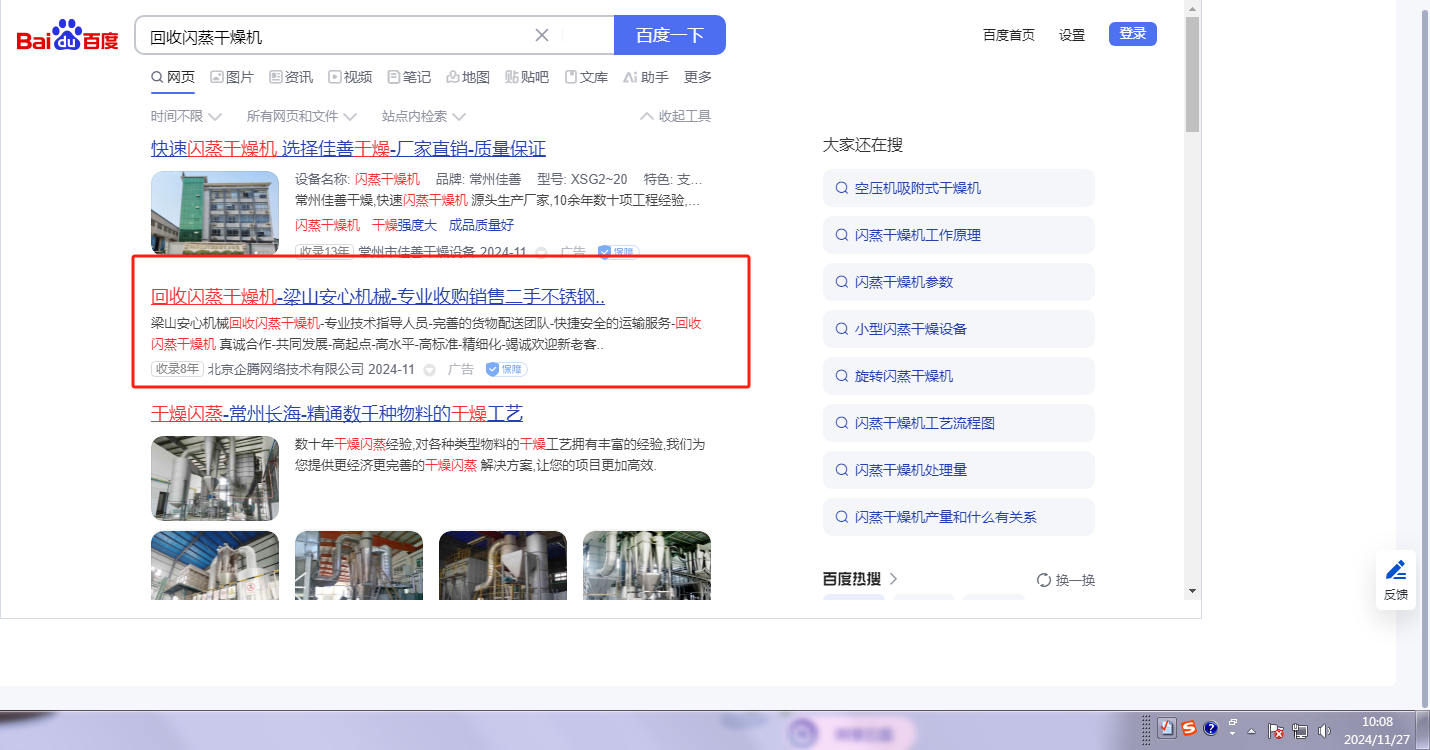Viewport: 1430px width, 750px height.
Task: Switch to the 图片 images tab
Action: point(231,77)
